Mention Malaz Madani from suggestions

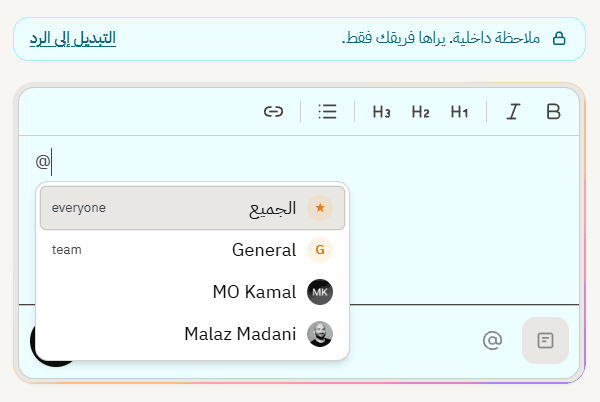(192, 334)
